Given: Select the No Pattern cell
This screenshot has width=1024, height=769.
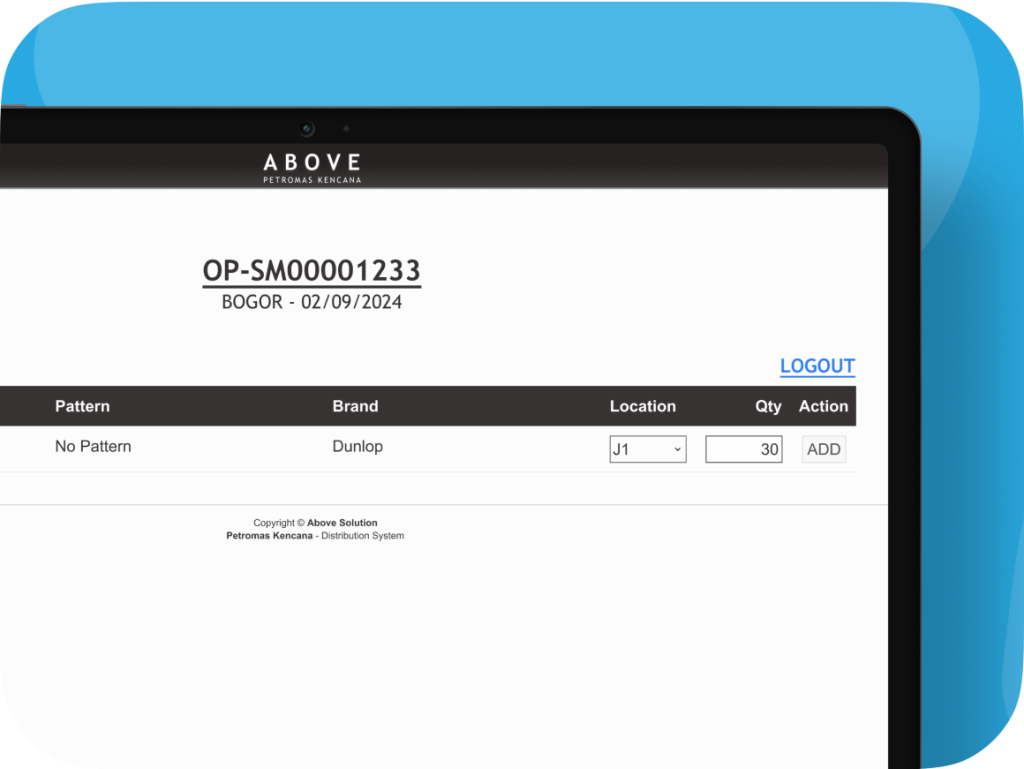Looking at the screenshot, I should click(x=93, y=447).
